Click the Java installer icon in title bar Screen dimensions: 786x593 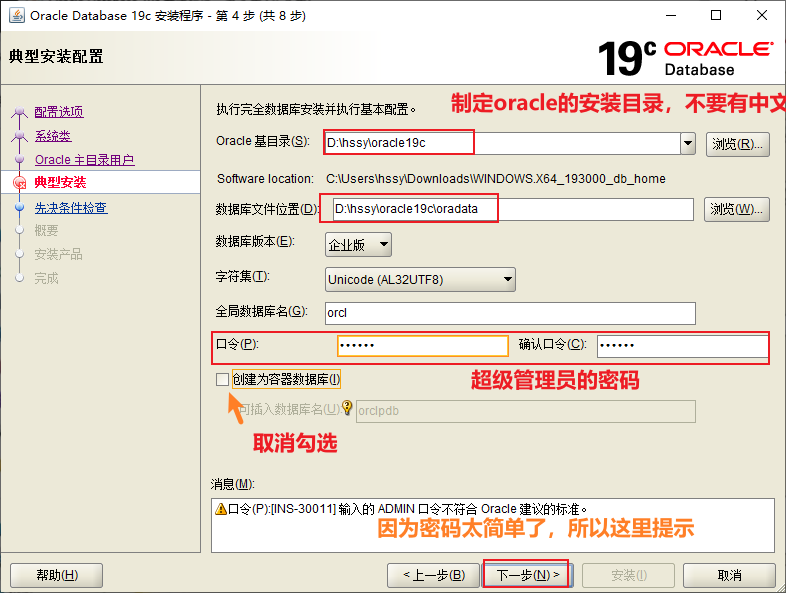pos(17,15)
